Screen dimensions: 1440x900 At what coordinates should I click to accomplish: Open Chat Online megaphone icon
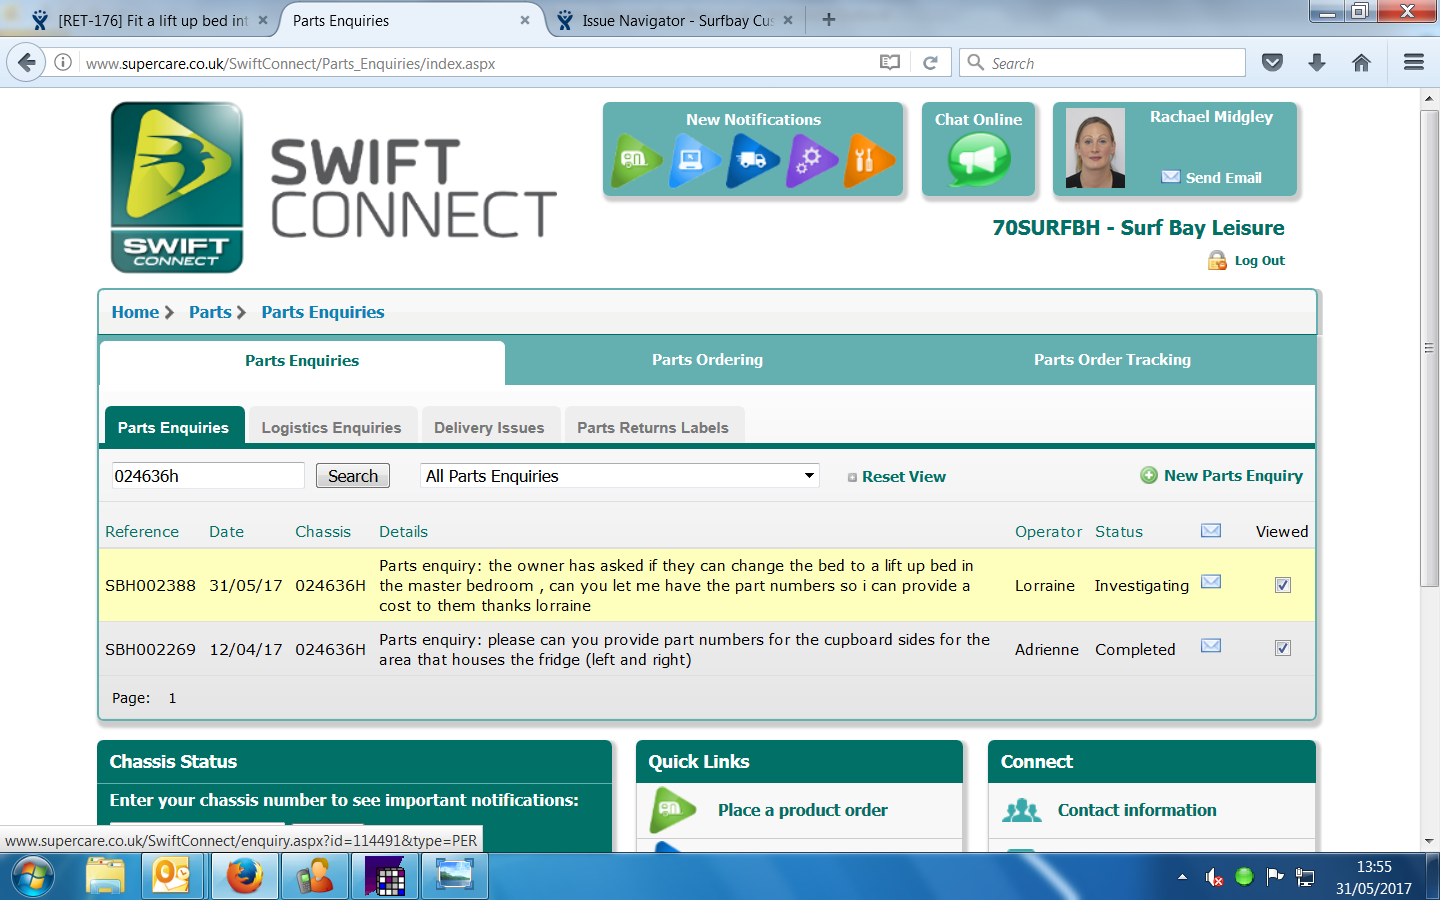pyautogui.click(x=978, y=160)
